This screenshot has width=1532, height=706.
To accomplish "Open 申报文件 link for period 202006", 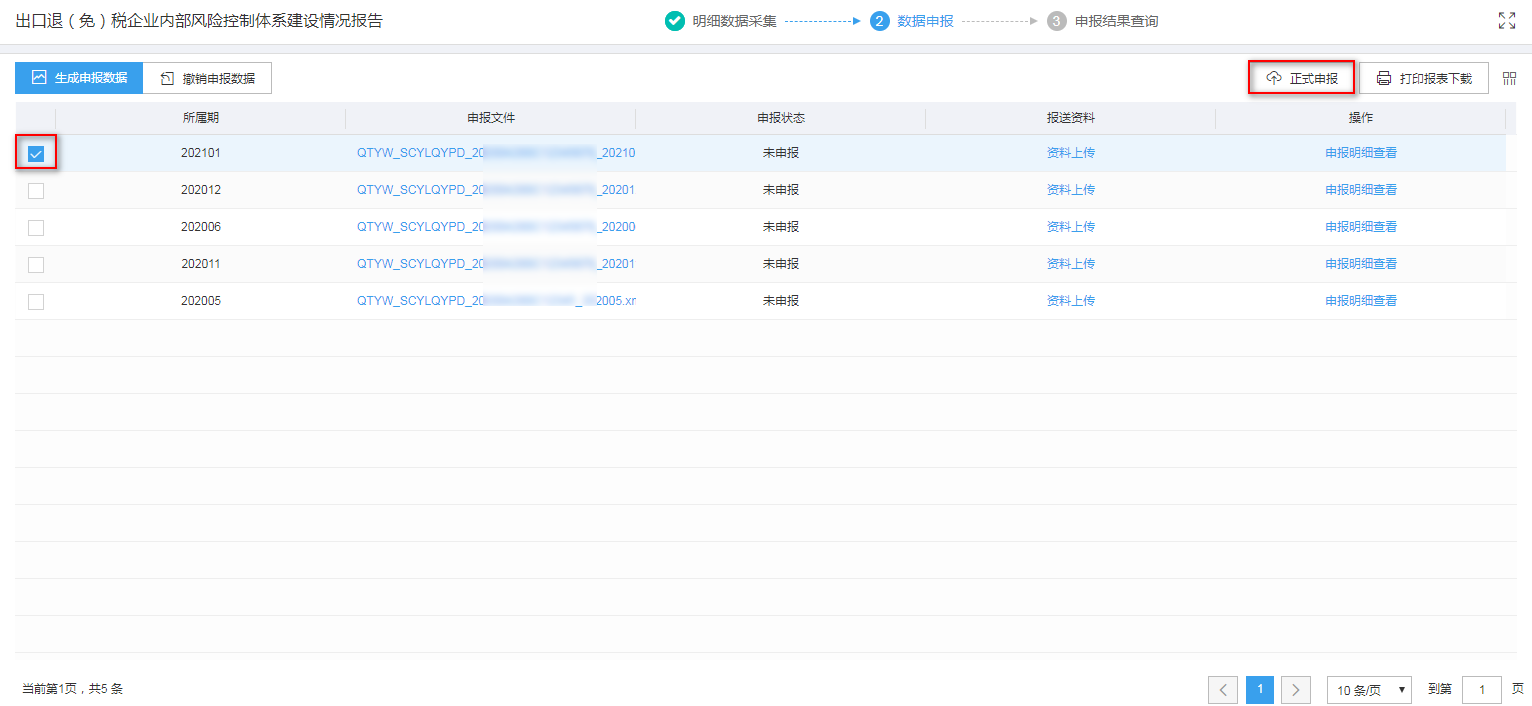I will coord(496,227).
